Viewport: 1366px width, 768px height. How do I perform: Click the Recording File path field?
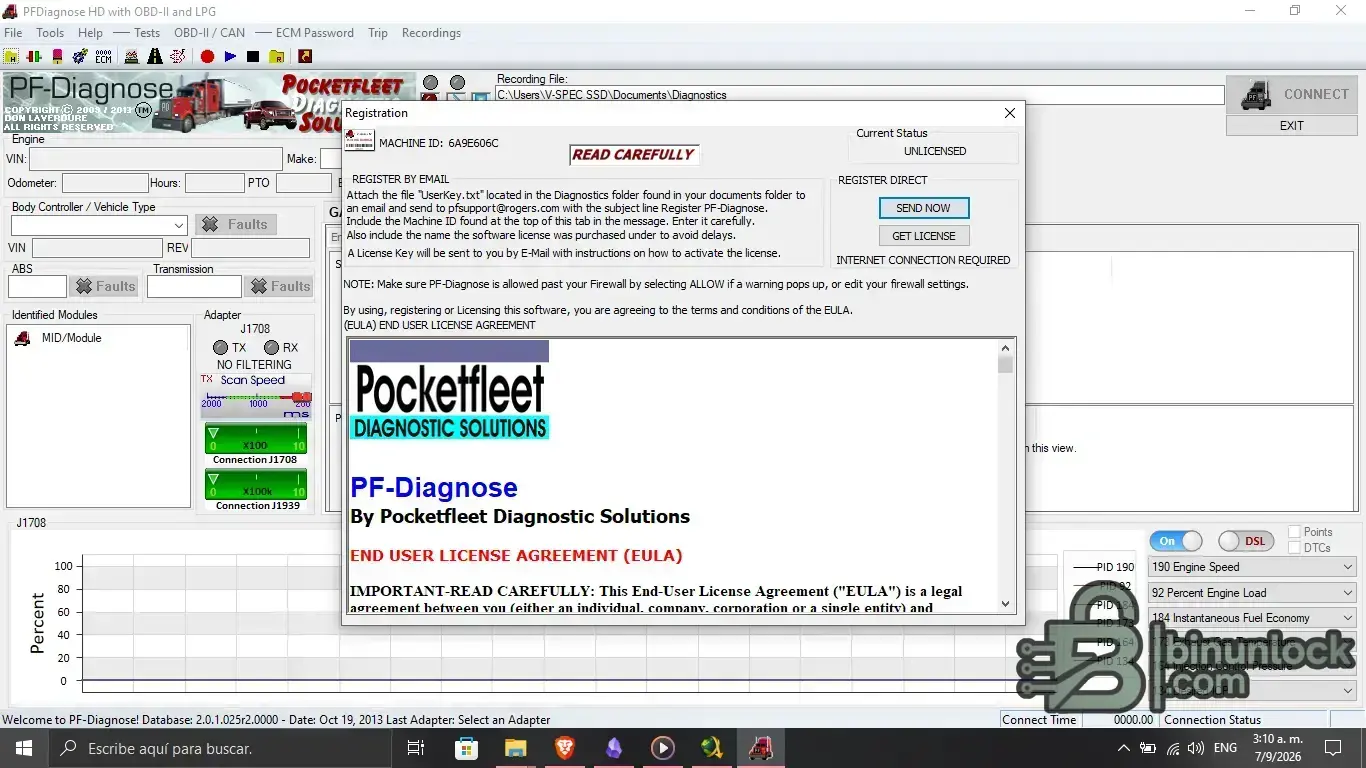[860, 95]
